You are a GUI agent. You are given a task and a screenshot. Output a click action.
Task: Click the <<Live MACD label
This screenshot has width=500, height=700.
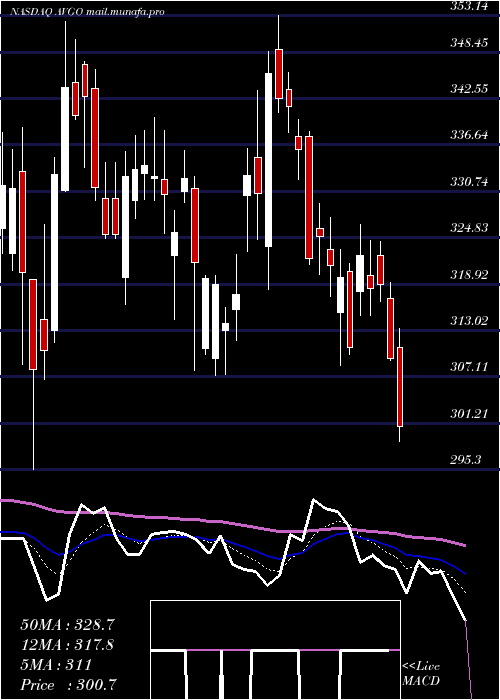click(421, 674)
